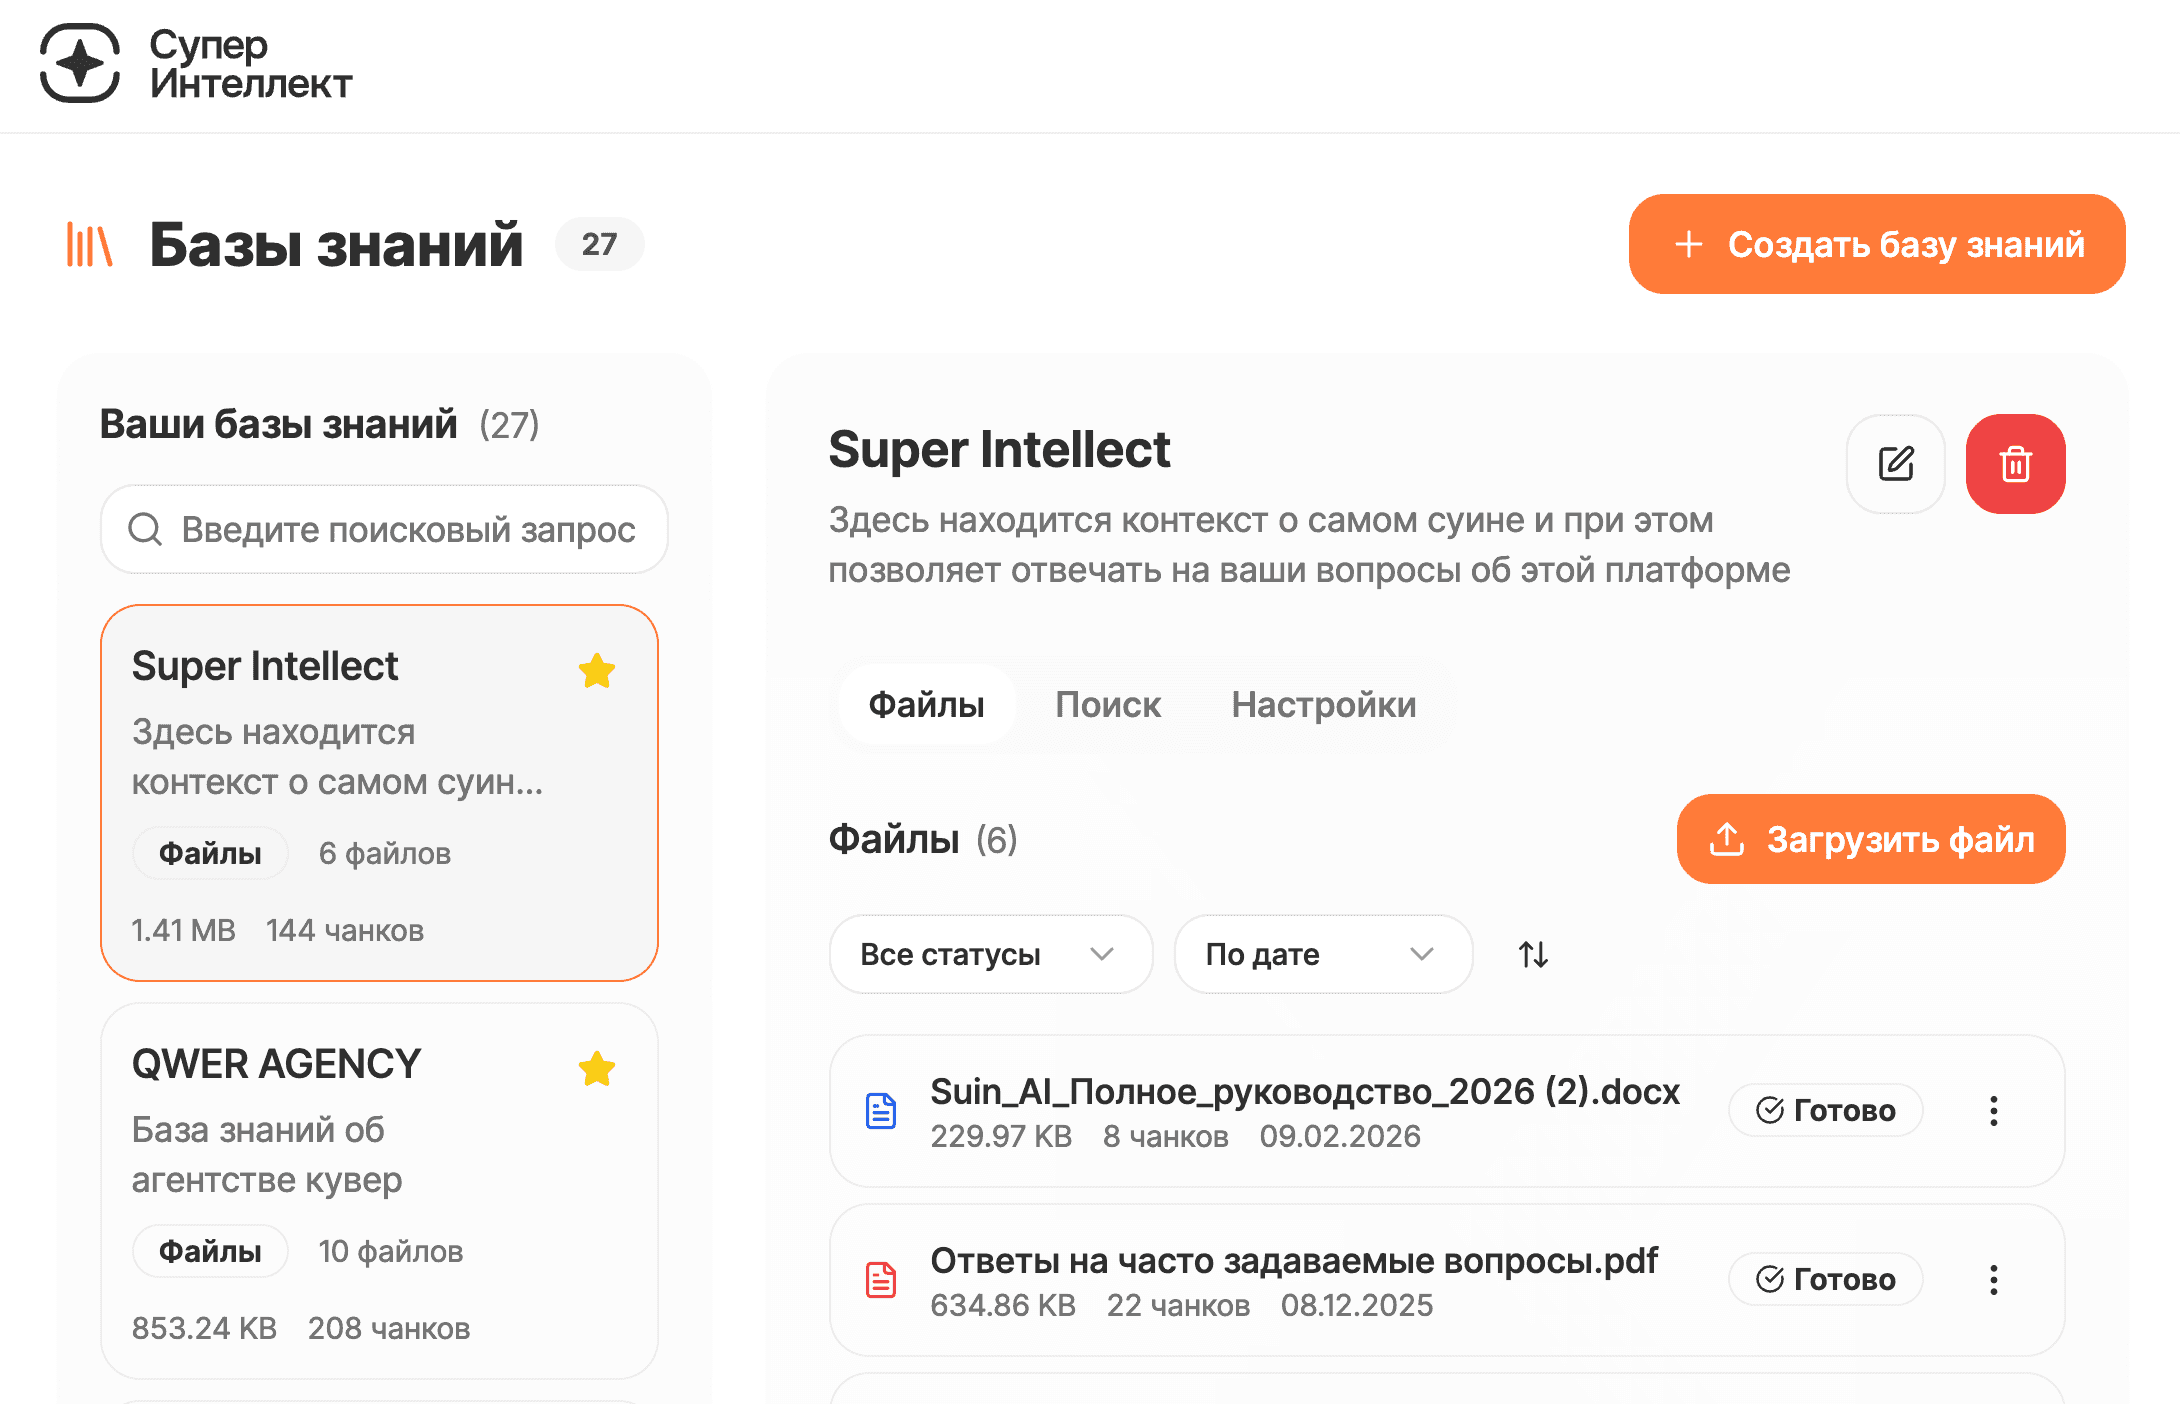Open the Все статусы dropdown
The height and width of the screenshot is (1404, 2180).
tap(990, 954)
